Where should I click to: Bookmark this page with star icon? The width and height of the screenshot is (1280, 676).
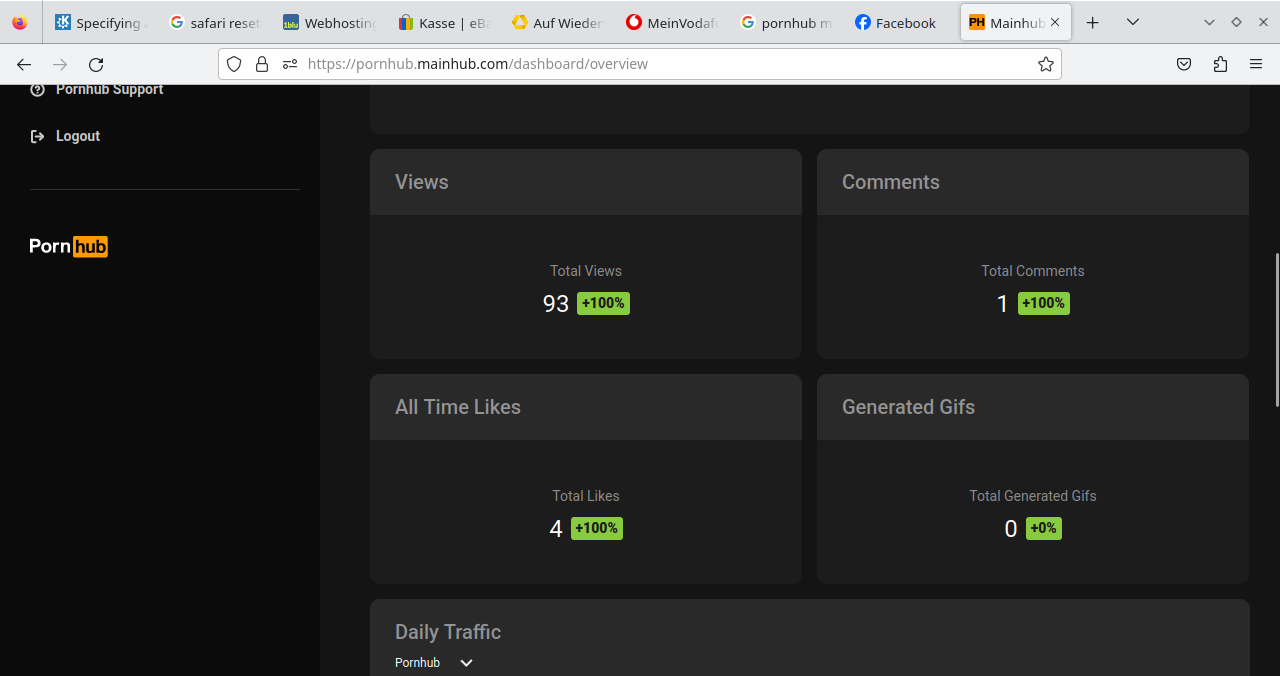click(x=1046, y=64)
